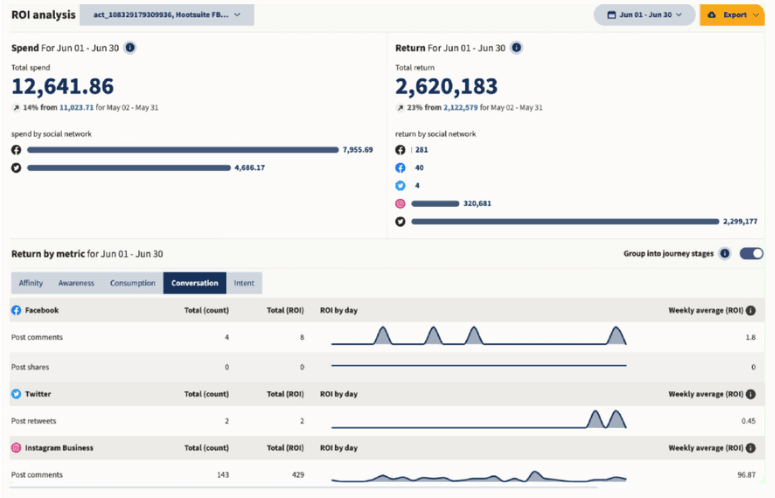
Task: Click Weekly average info icon in Twitter section
Action: click(x=750, y=395)
